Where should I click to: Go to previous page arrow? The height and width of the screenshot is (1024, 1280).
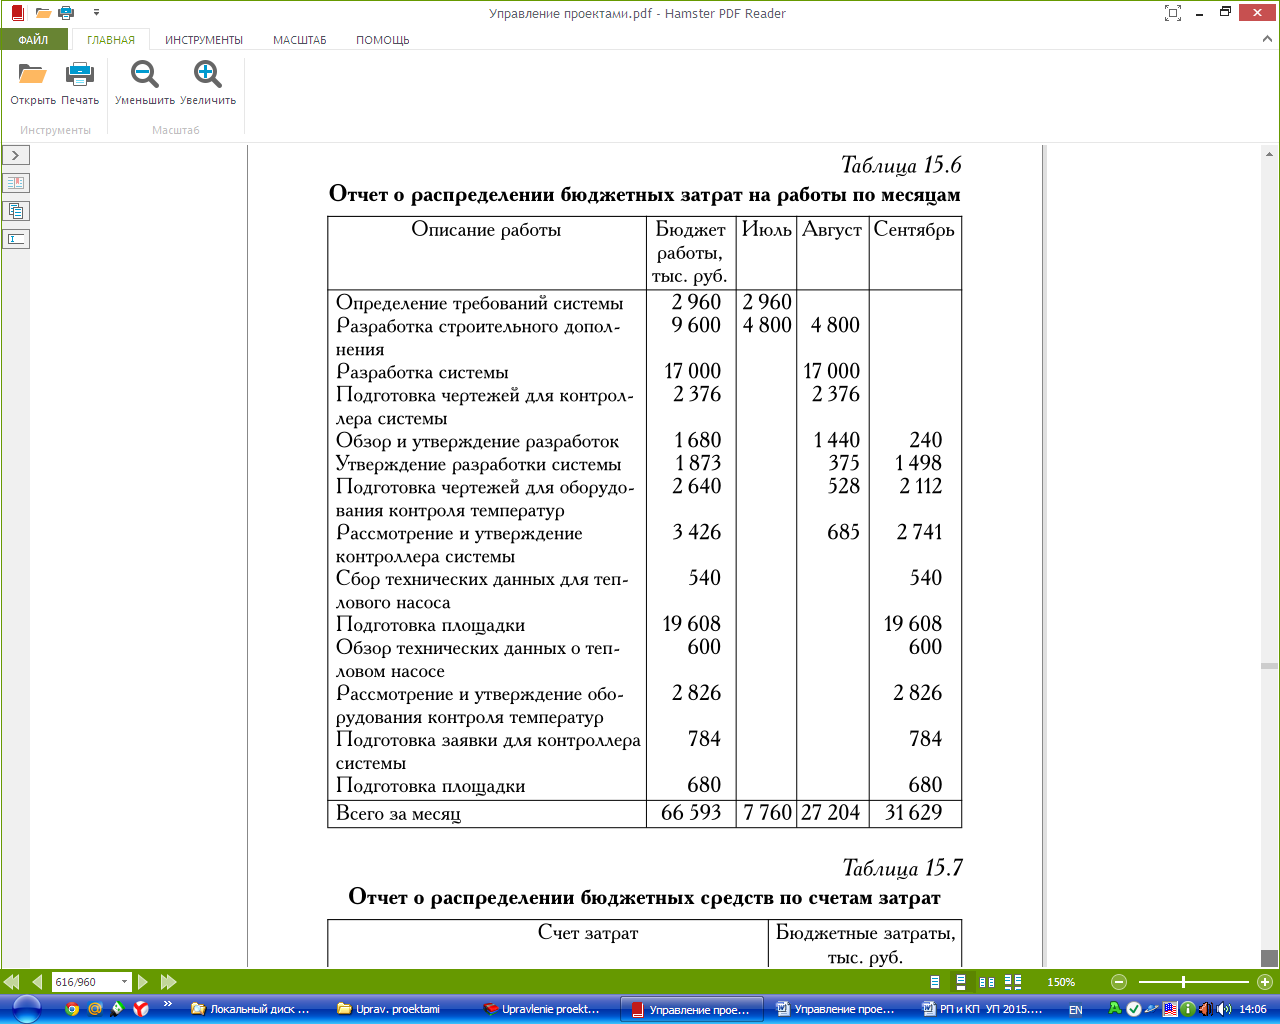pos(37,982)
